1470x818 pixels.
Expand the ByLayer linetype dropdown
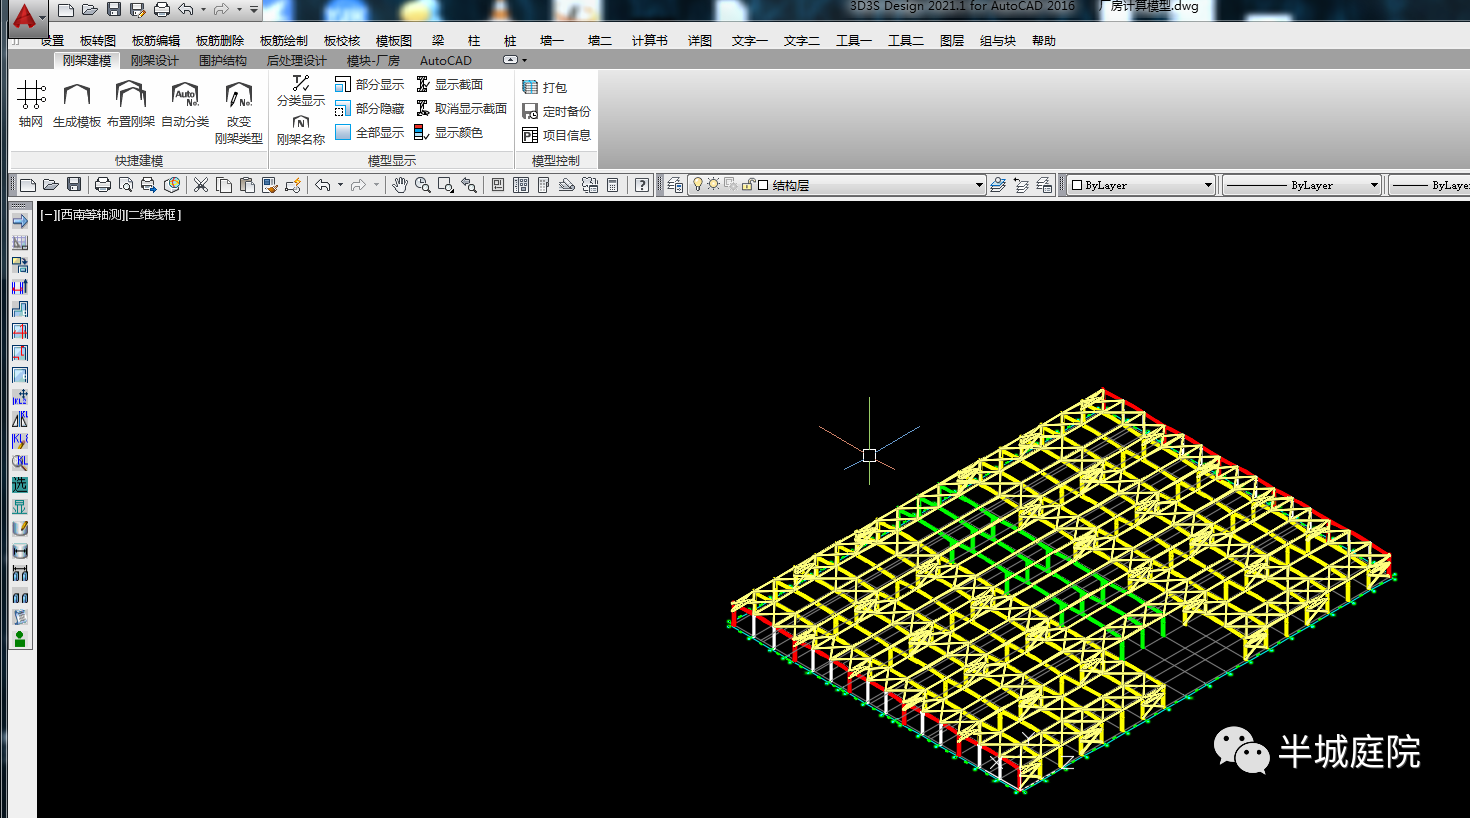[1374, 185]
